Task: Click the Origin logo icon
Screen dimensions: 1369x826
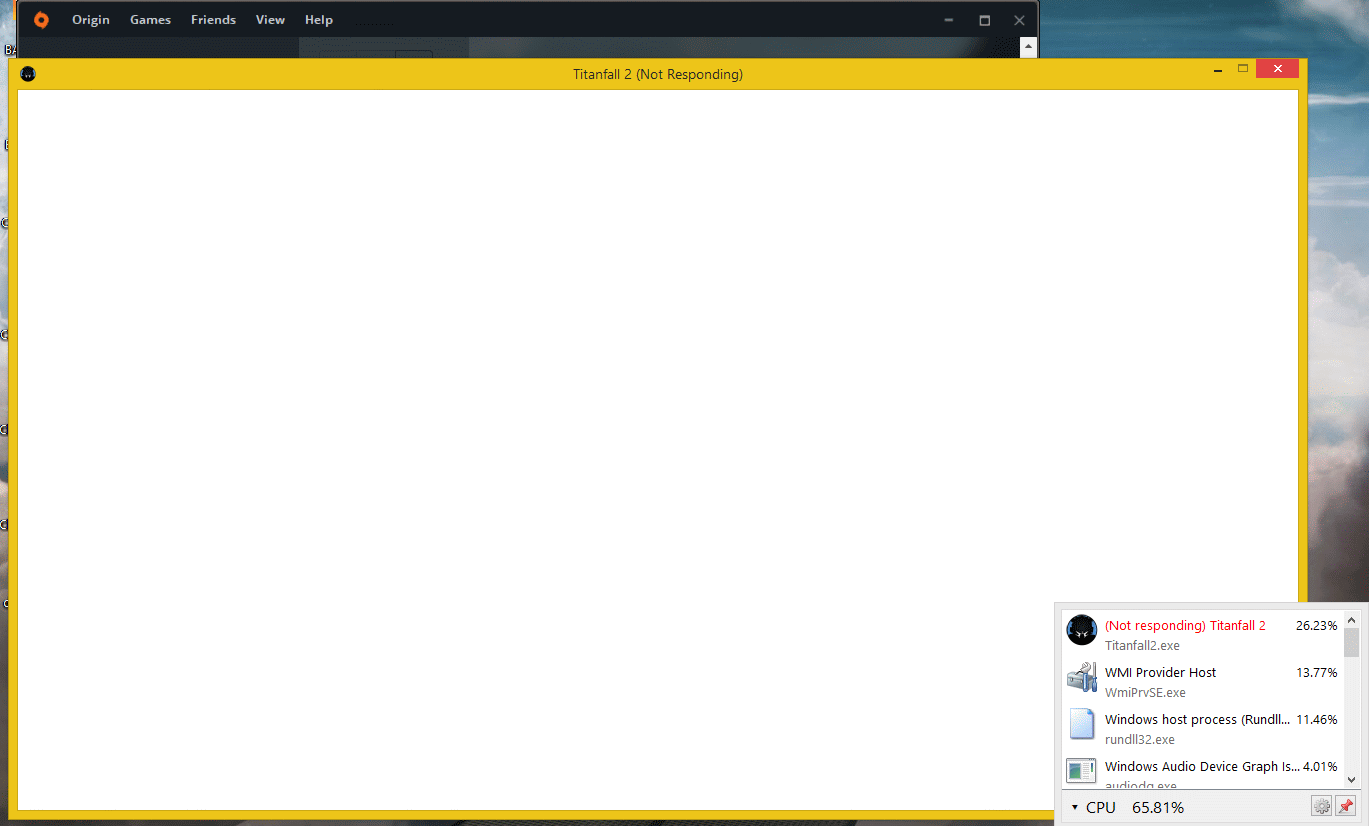Action: click(41, 20)
